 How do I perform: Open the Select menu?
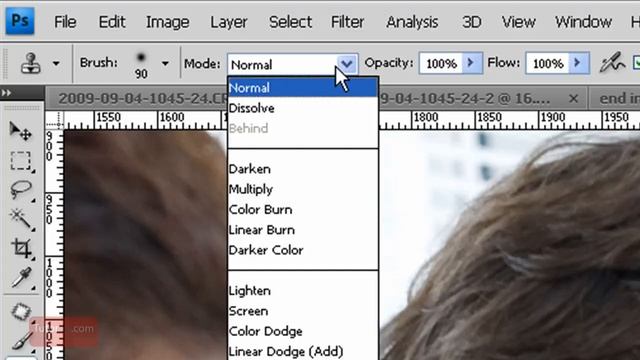pos(290,22)
